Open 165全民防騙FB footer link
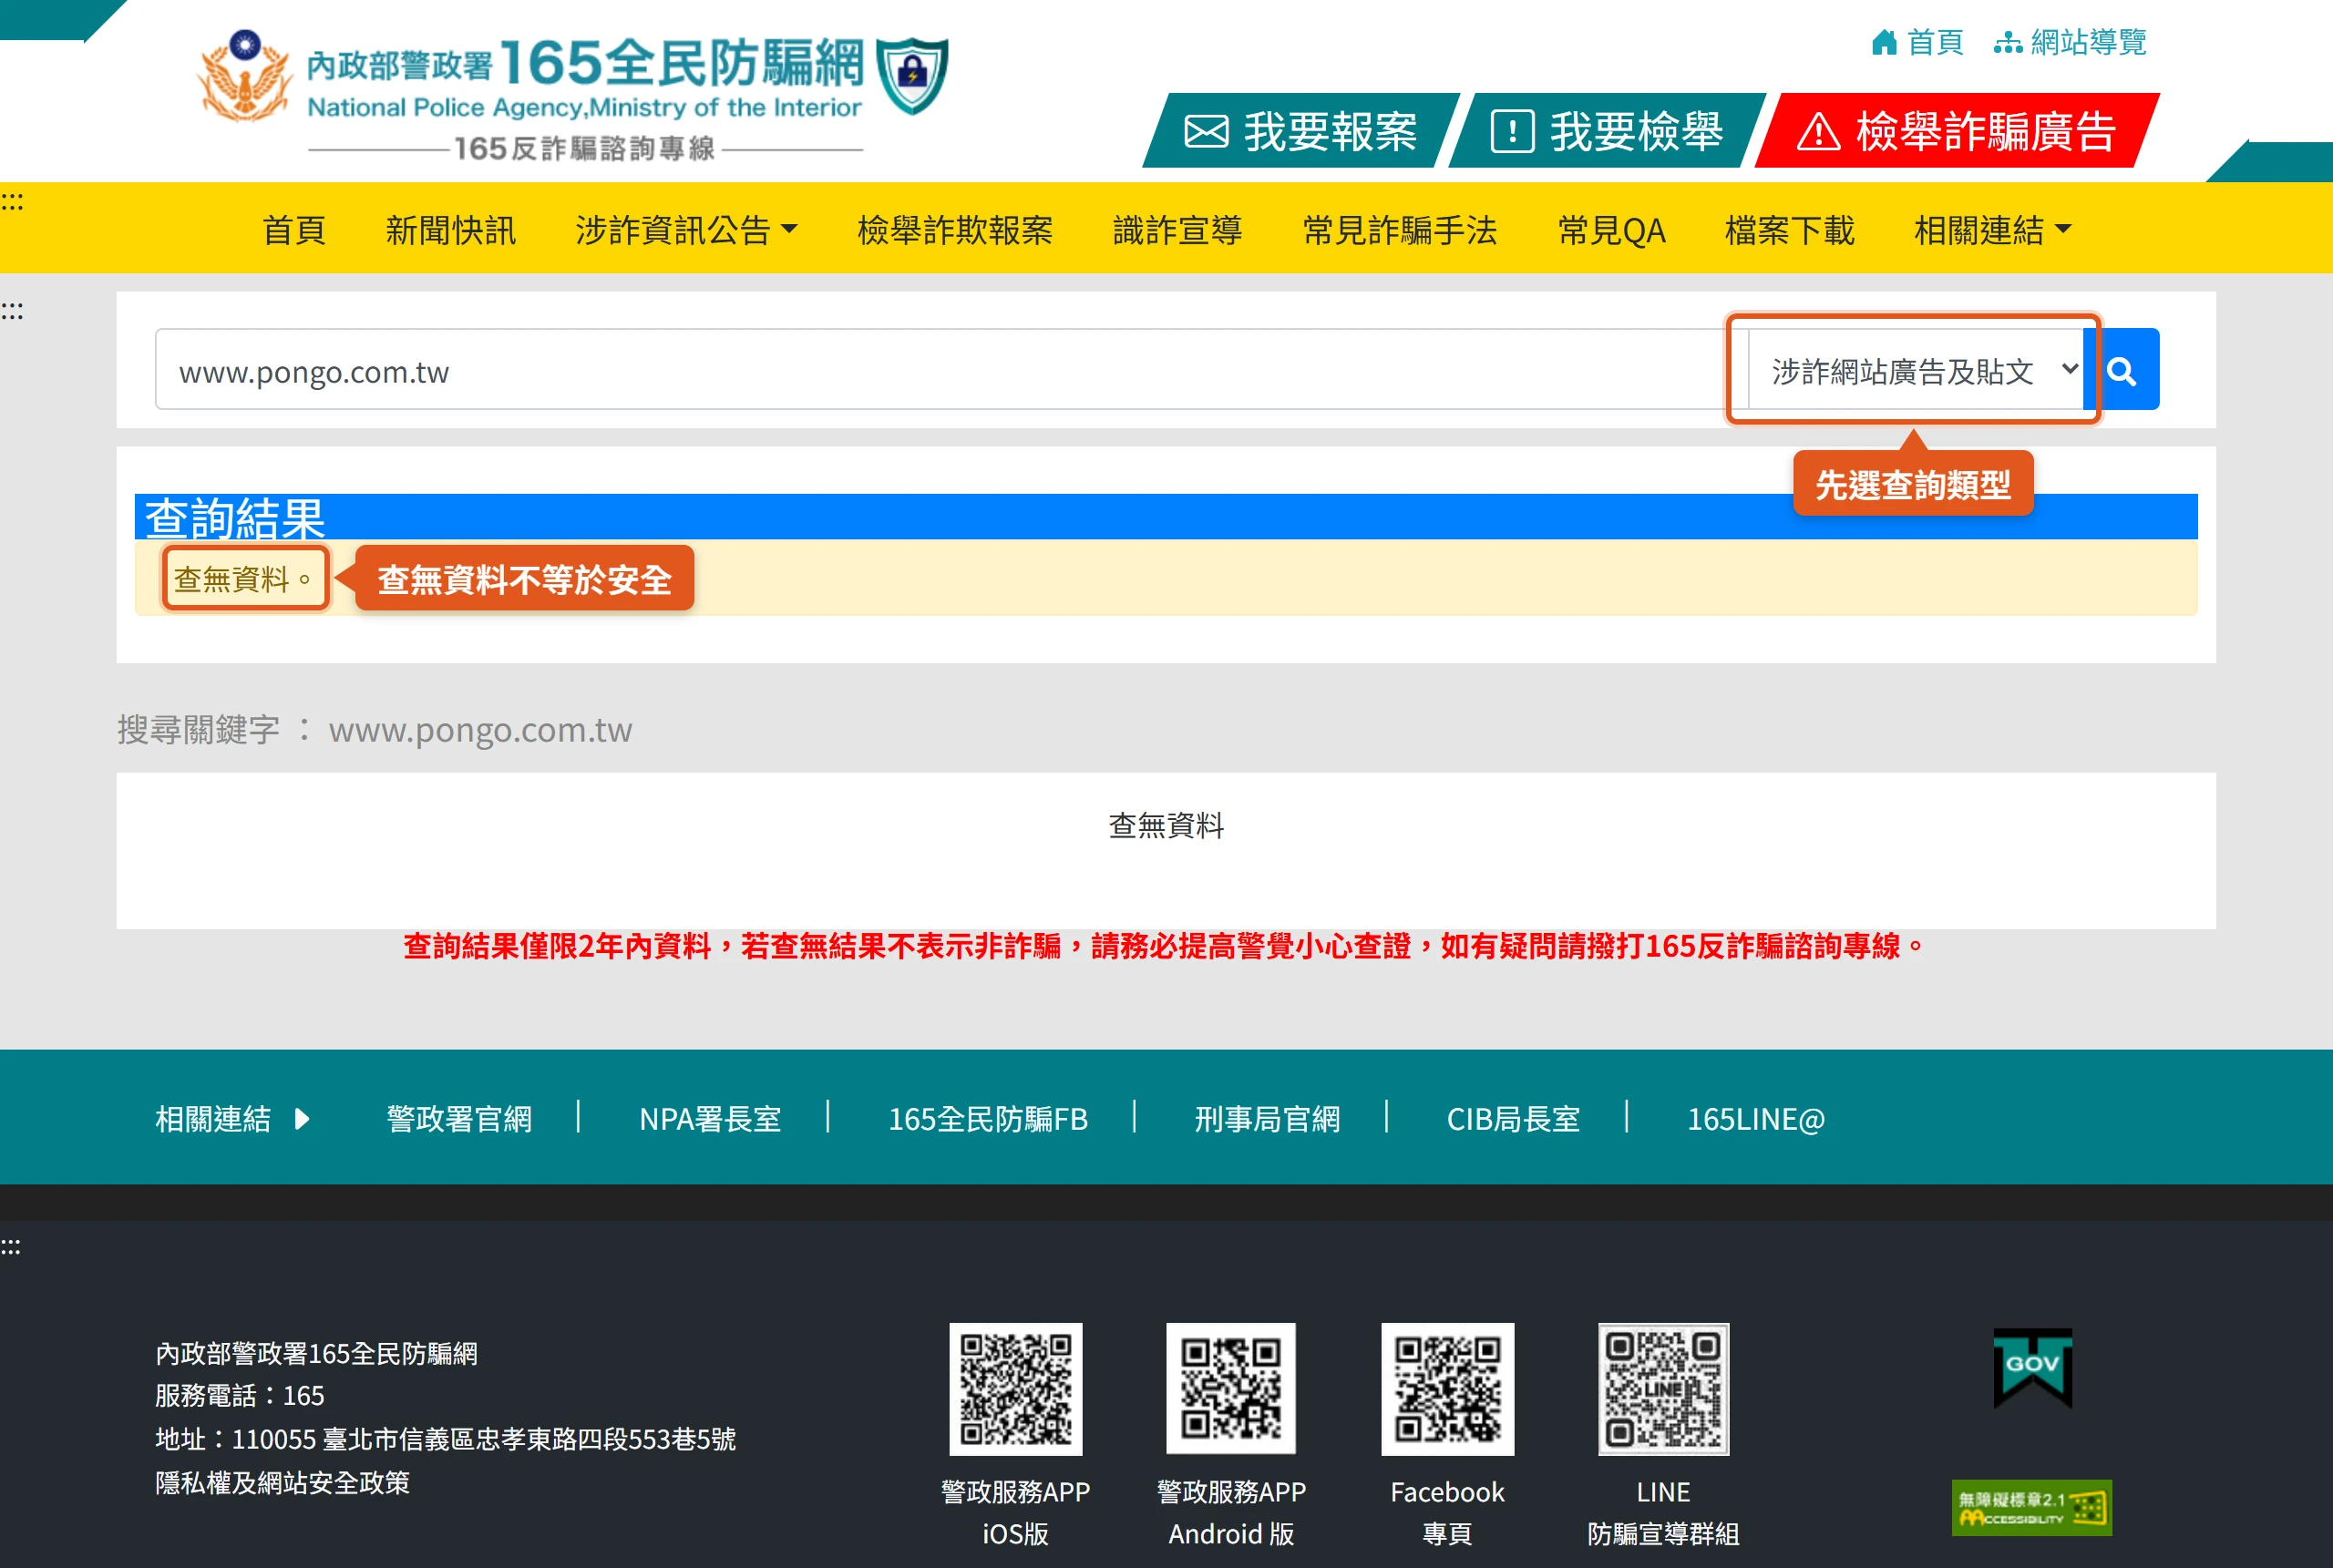The width and height of the screenshot is (2333, 1568). point(988,1119)
